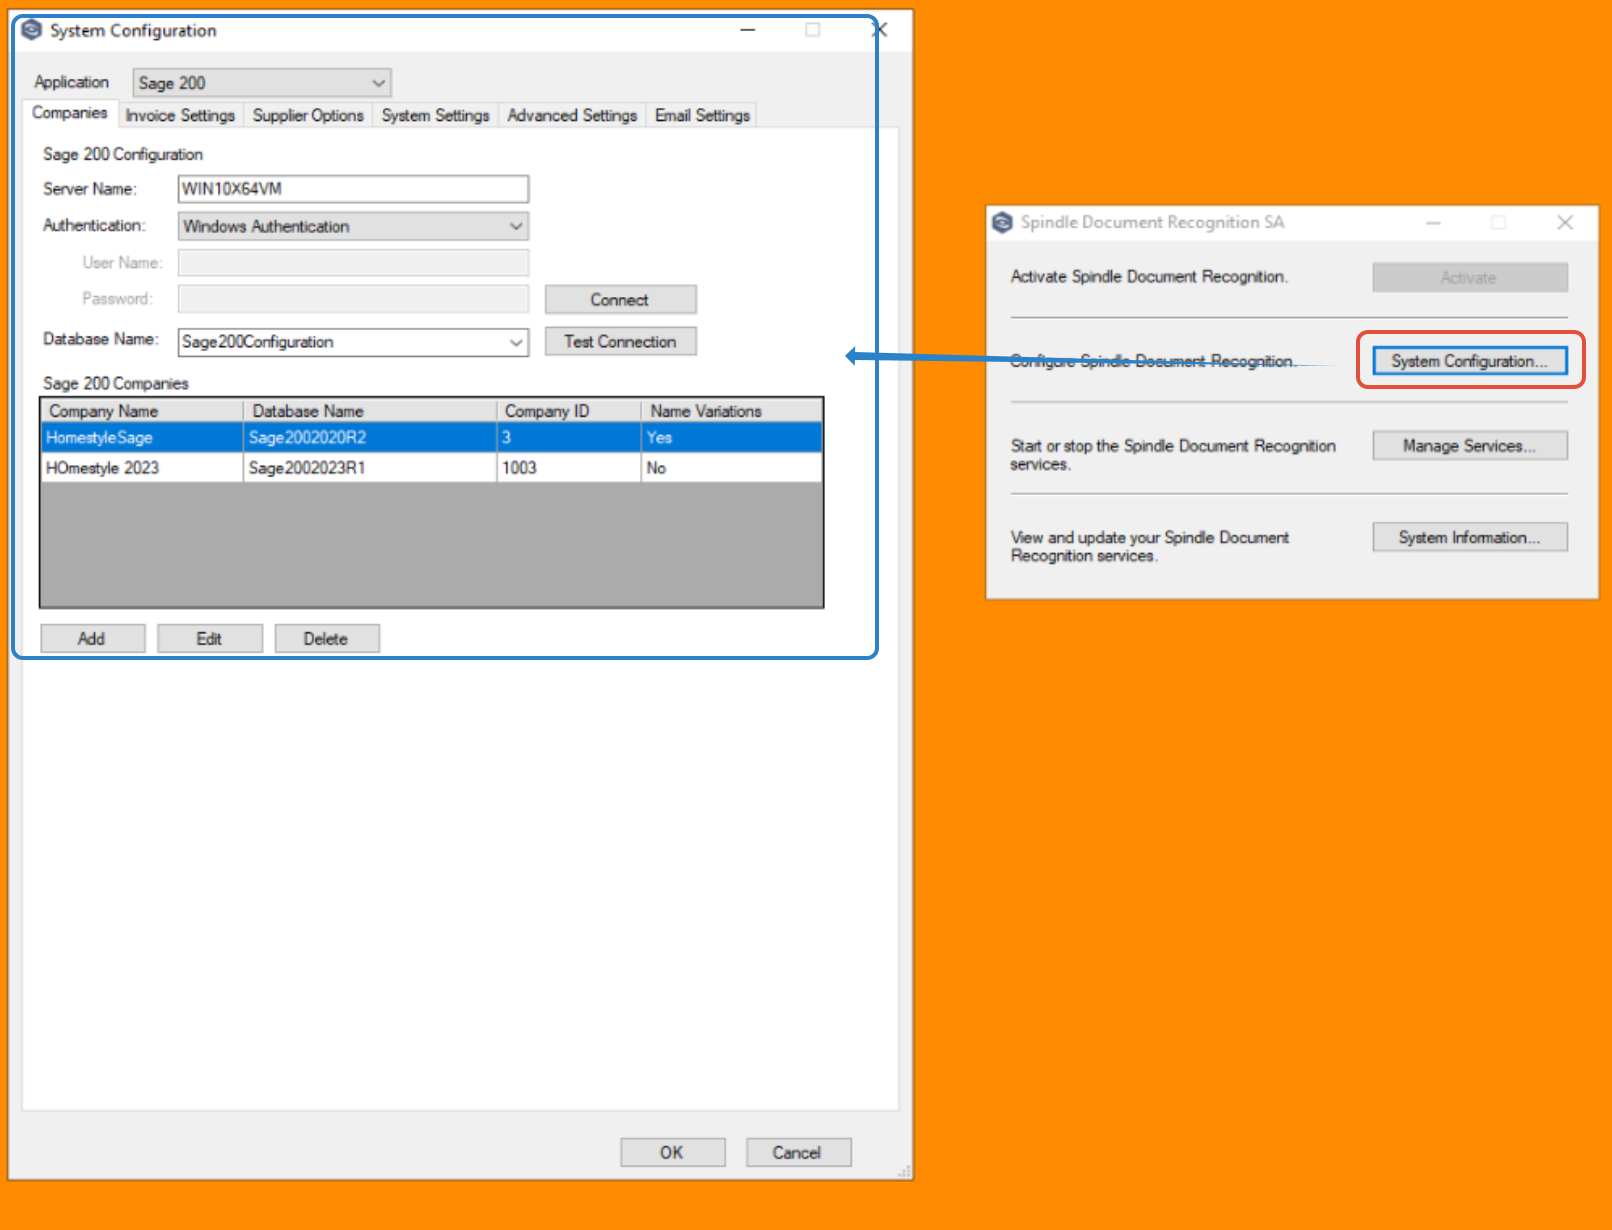Open the Invoice Settings tab
This screenshot has height=1230, width=1612.
click(x=180, y=116)
